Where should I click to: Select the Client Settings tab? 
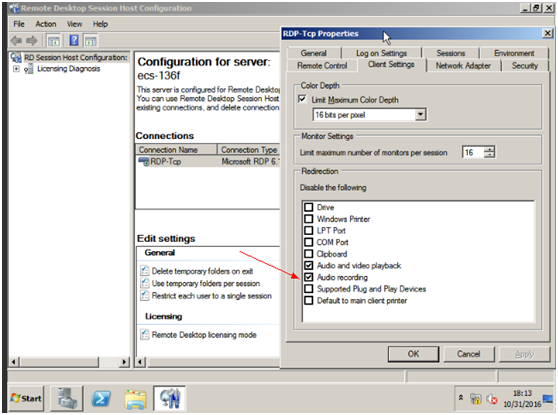[391, 64]
